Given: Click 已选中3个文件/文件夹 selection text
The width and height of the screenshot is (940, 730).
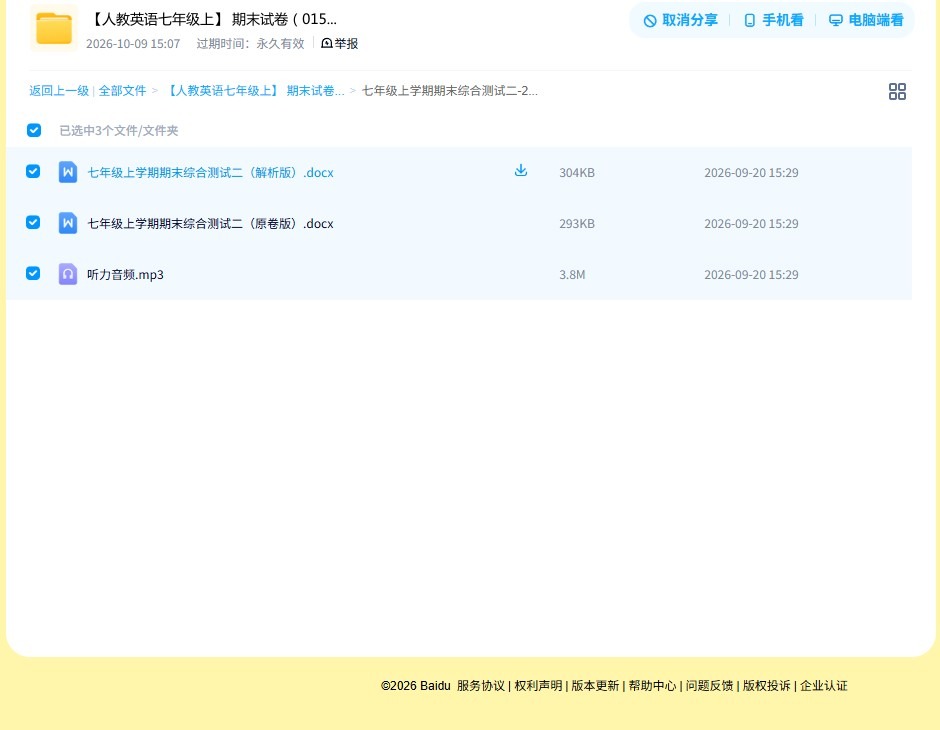Looking at the screenshot, I should point(119,131).
